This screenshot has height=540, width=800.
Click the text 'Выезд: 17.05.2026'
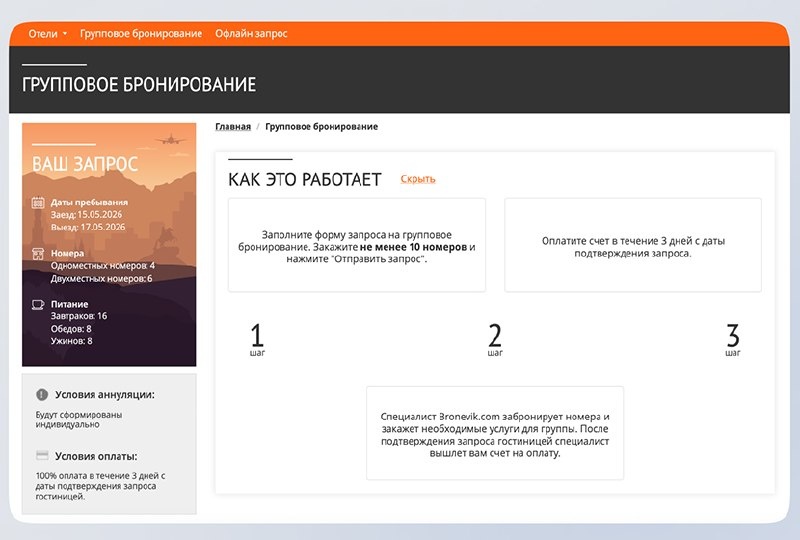[x=88, y=227]
